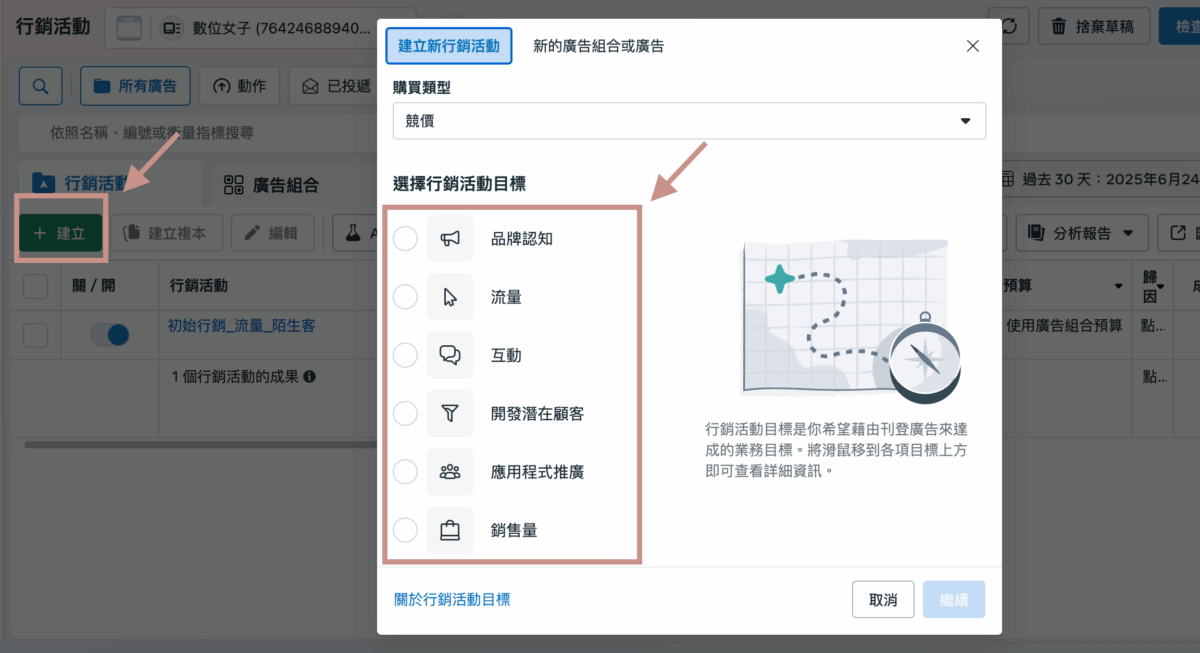This screenshot has height=653, width=1200.
Task: Click the search magnifier icon
Action: click(x=41, y=86)
